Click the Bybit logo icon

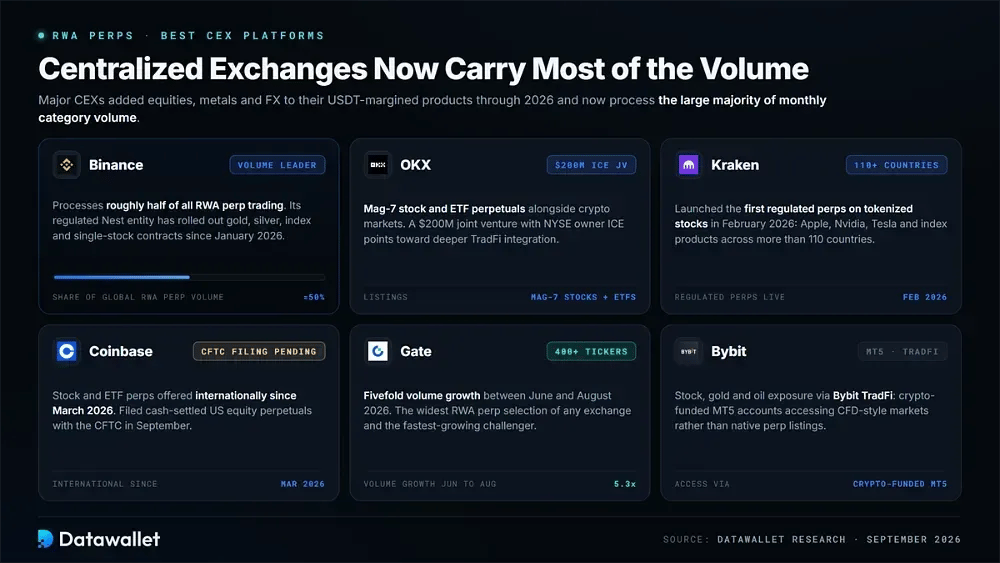(689, 351)
